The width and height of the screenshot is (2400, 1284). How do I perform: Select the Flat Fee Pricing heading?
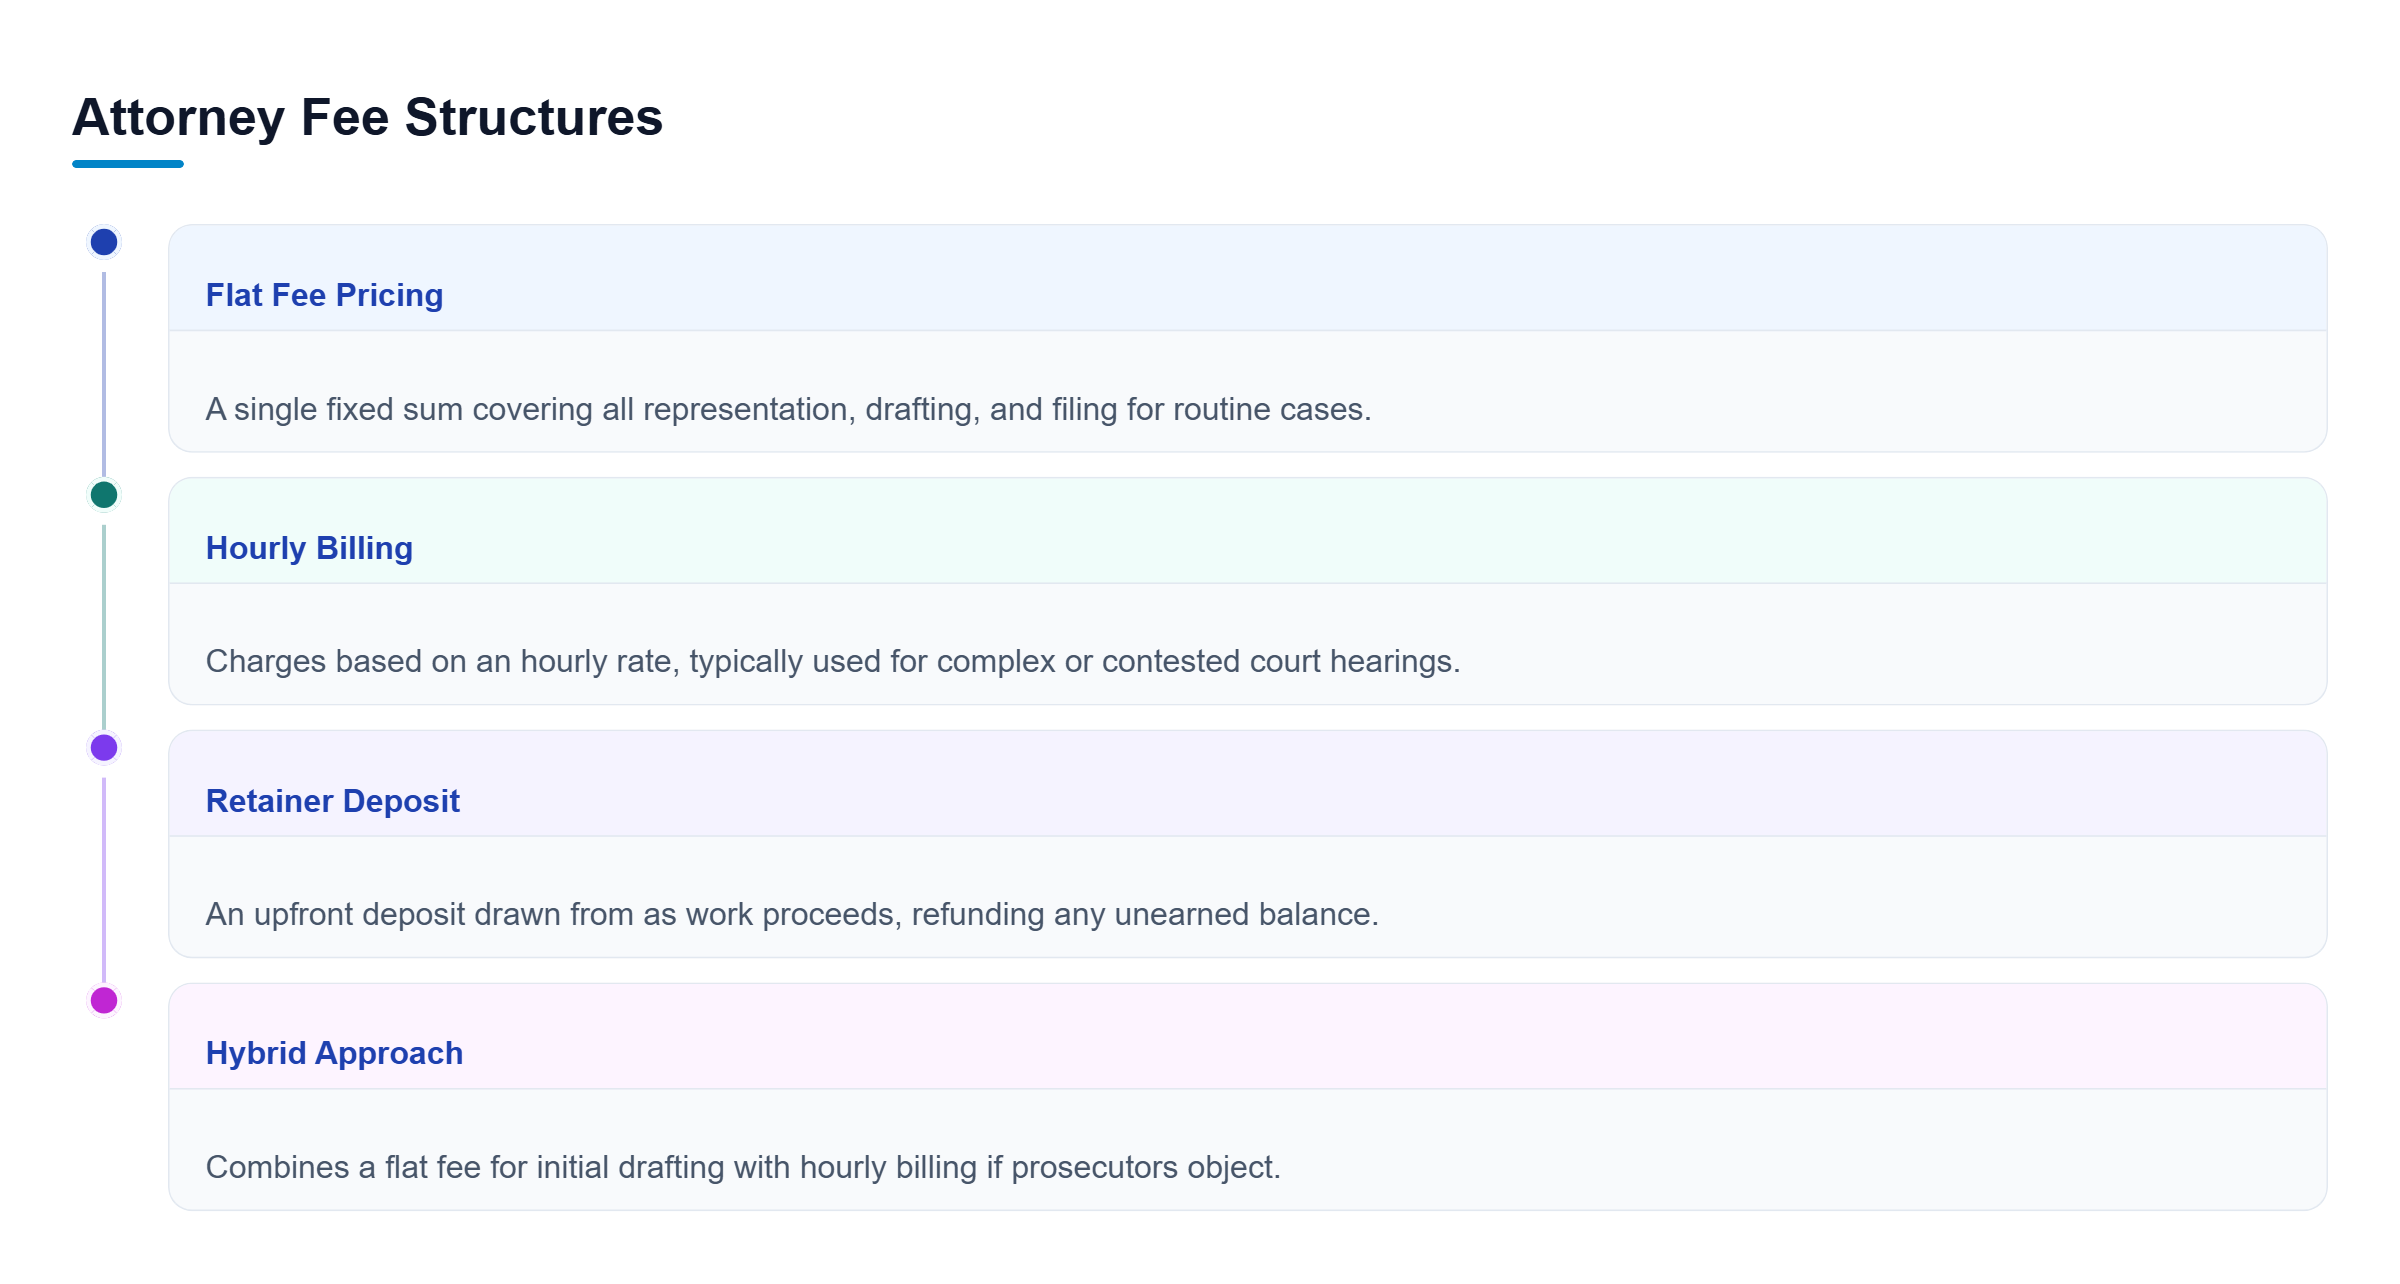coord(324,295)
